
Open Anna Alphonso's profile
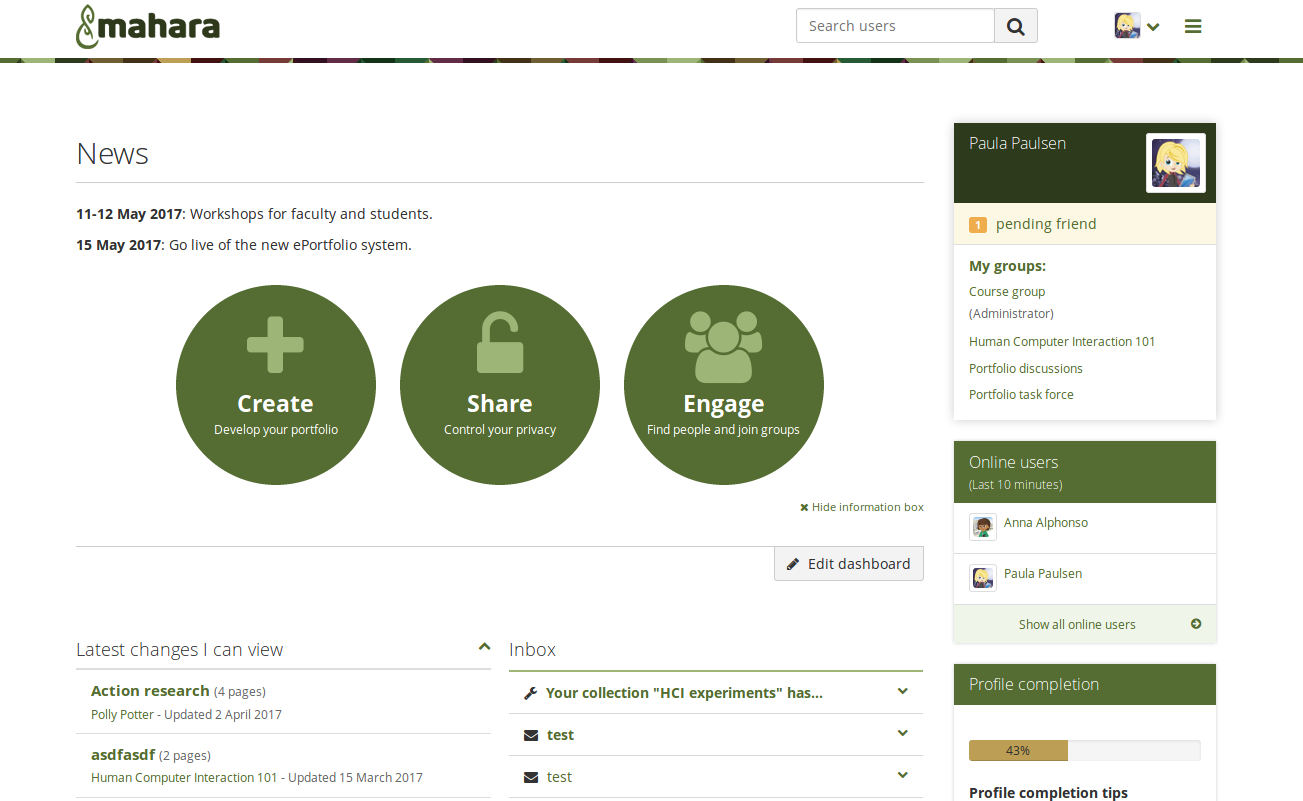tap(1046, 523)
